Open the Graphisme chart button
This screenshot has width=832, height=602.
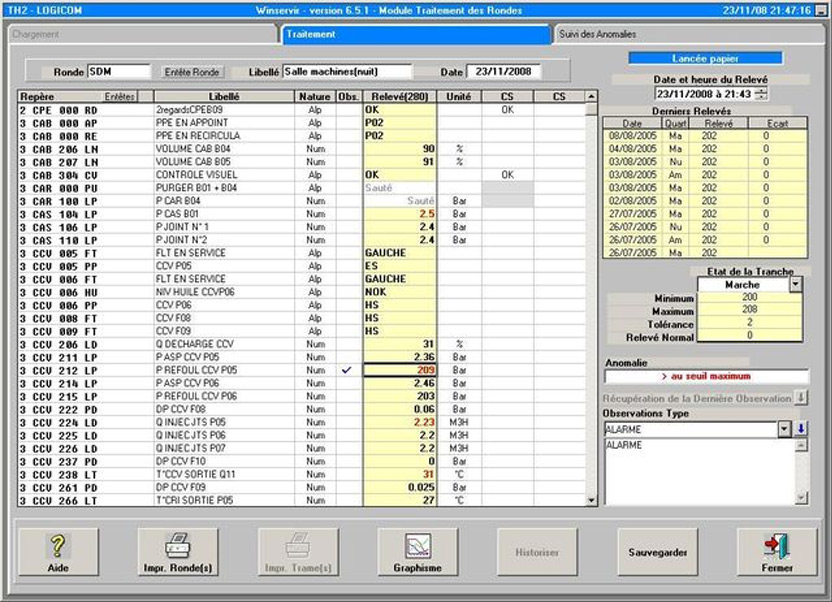click(x=418, y=552)
